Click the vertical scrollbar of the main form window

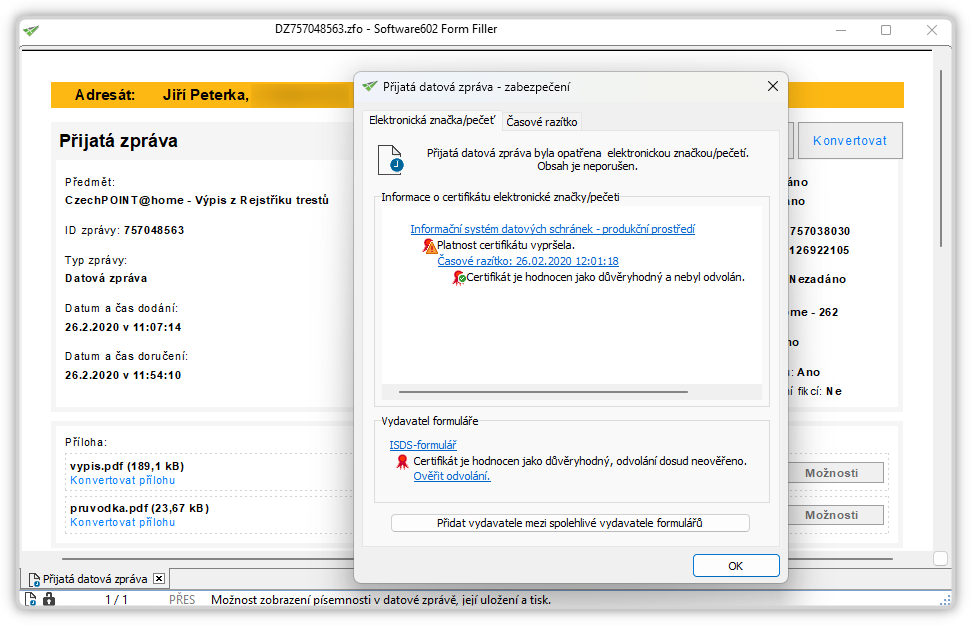tap(941, 159)
